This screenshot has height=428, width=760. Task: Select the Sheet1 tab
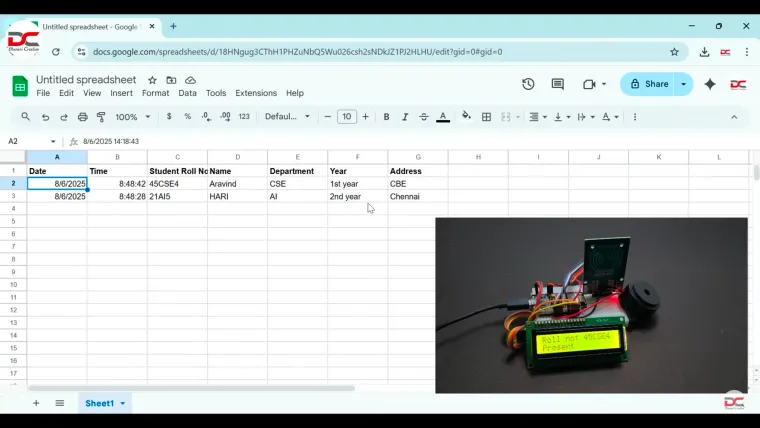point(105,403)
